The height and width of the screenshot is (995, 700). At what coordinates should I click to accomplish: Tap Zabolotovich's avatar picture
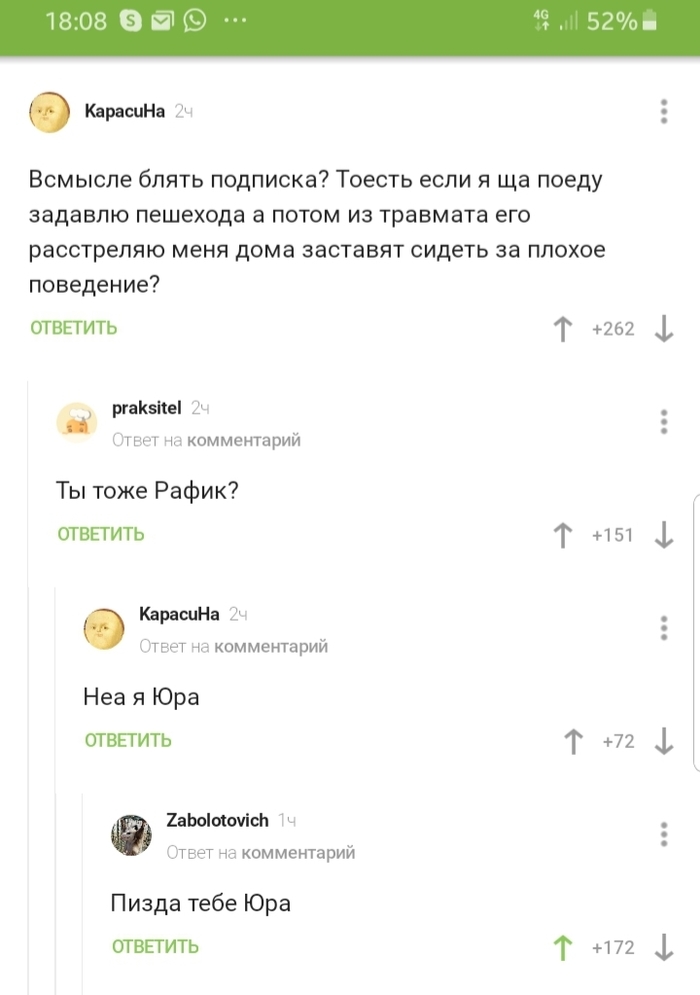tap(131, 835)
